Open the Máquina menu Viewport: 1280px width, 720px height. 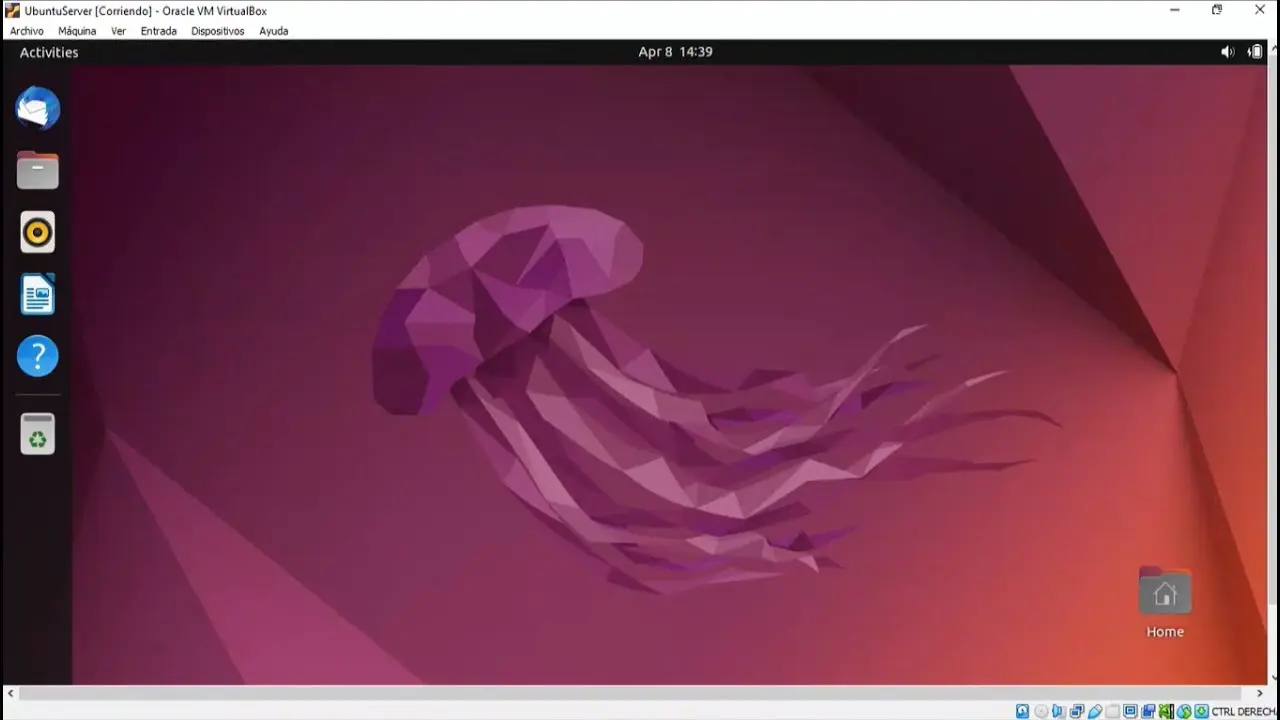(x=77, y=31)
